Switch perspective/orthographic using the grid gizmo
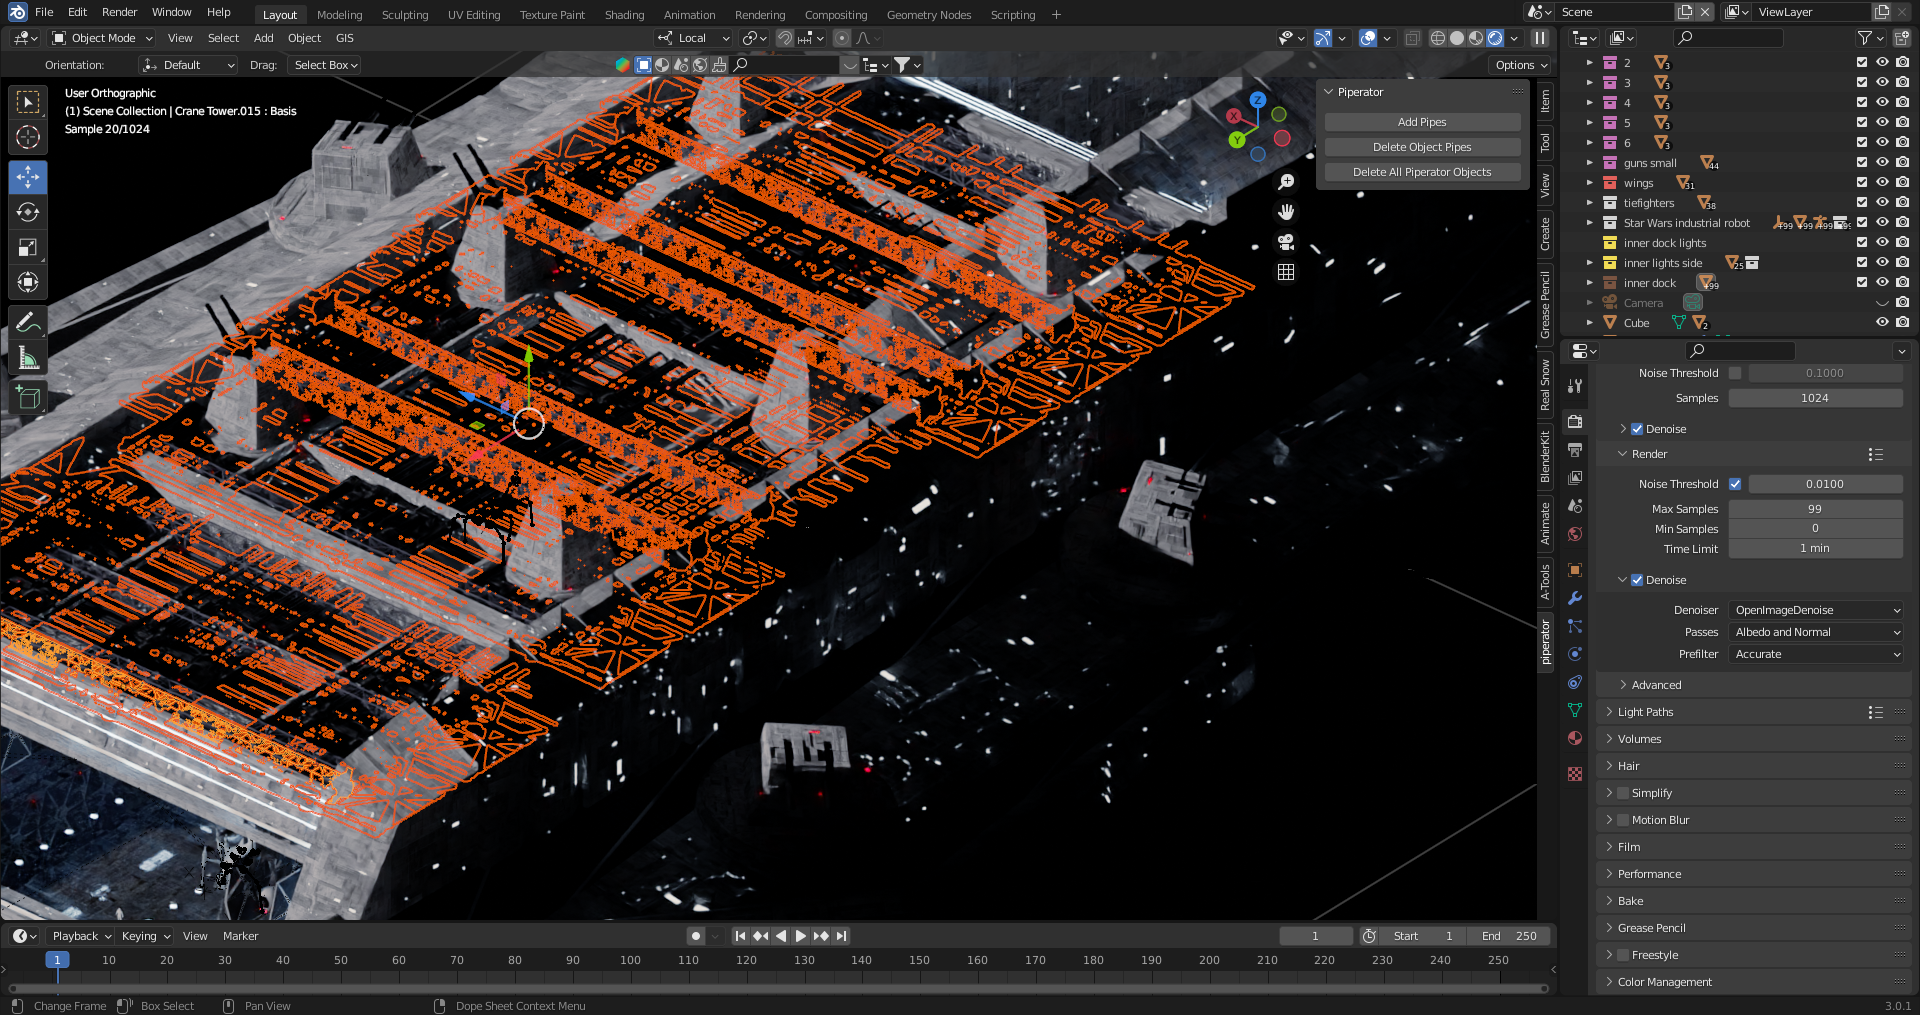Screen dimensions: 1920x1015 click(1286, 272)
